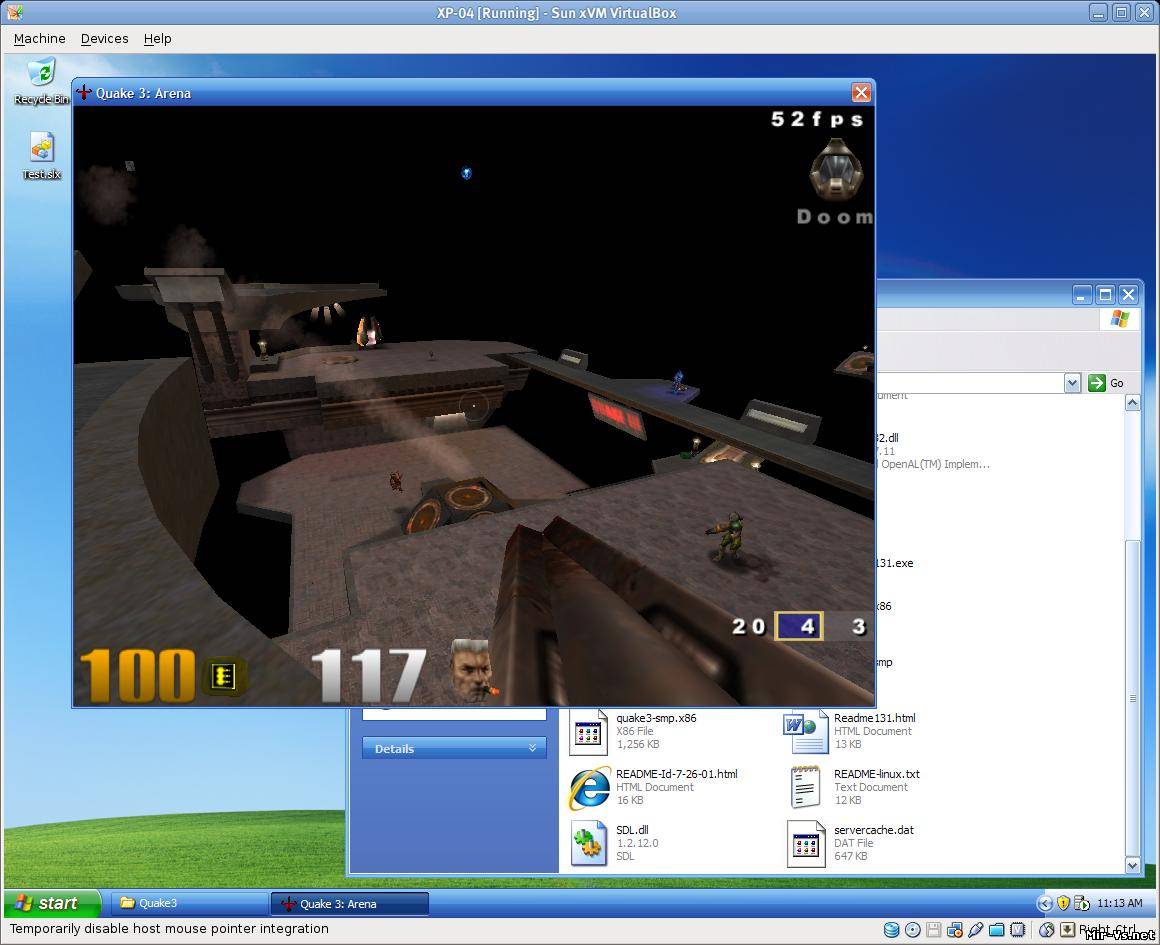Select the README-linux.txt file icon

pyautogui.click(x=806, y=787)
